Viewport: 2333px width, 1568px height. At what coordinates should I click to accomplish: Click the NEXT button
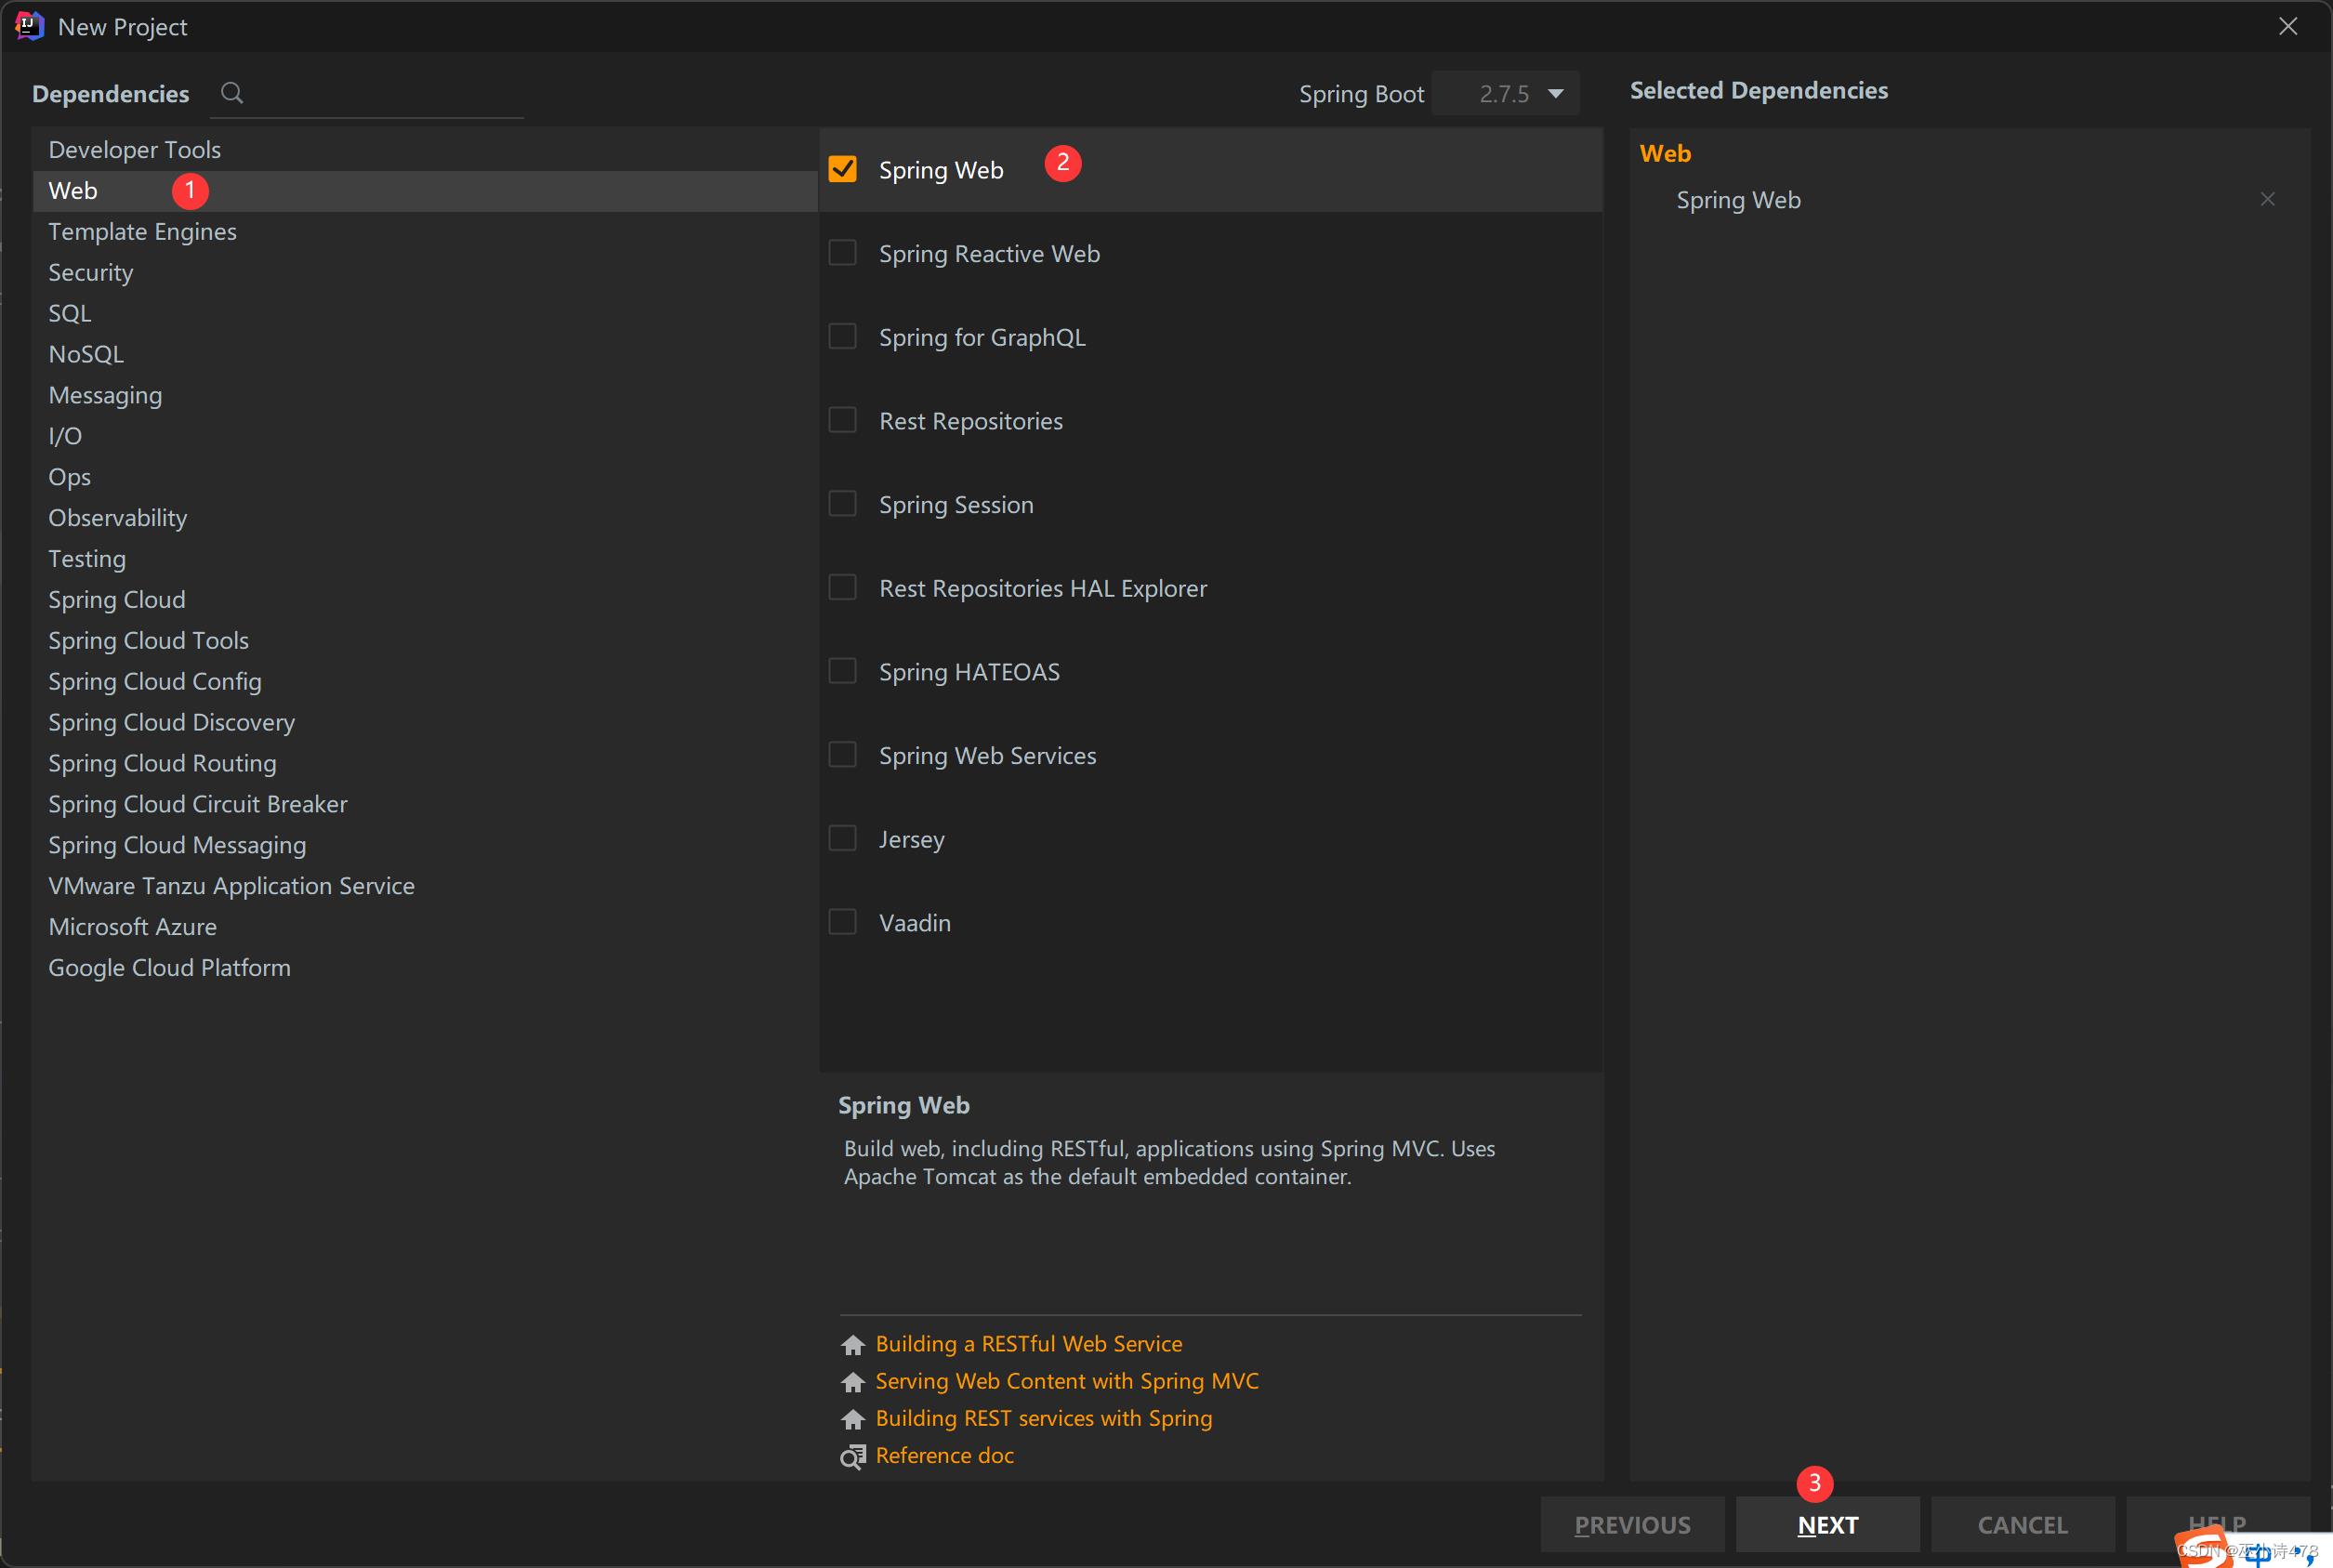[1827, 1525]
